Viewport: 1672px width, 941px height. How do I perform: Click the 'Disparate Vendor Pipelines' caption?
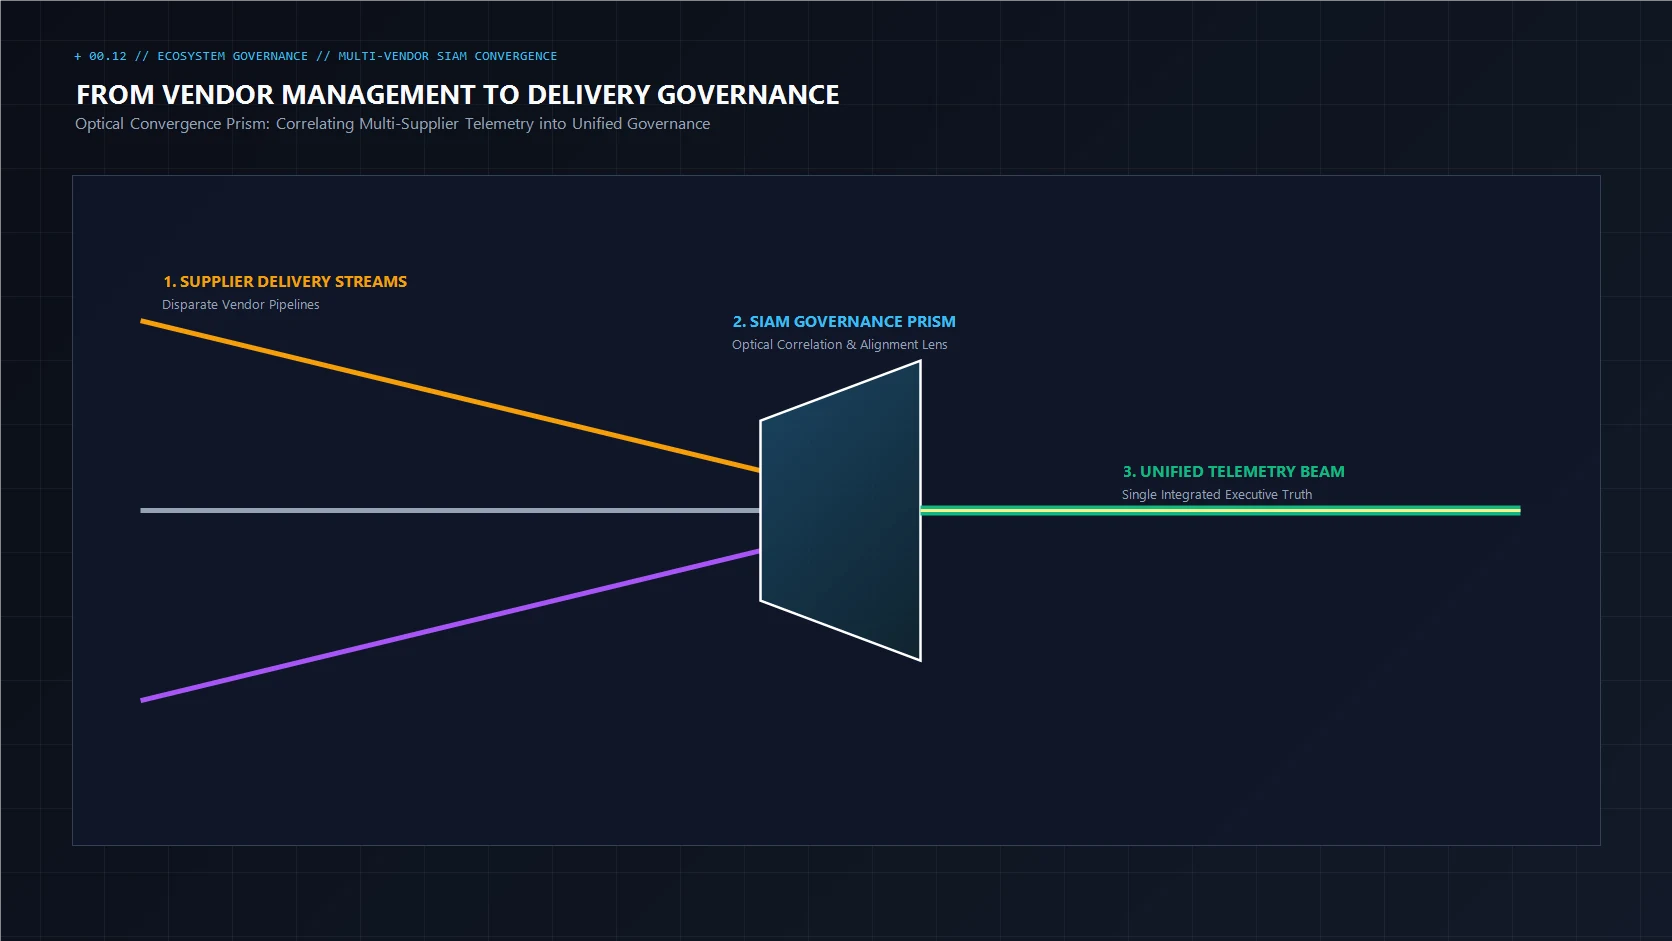point(241,305)
